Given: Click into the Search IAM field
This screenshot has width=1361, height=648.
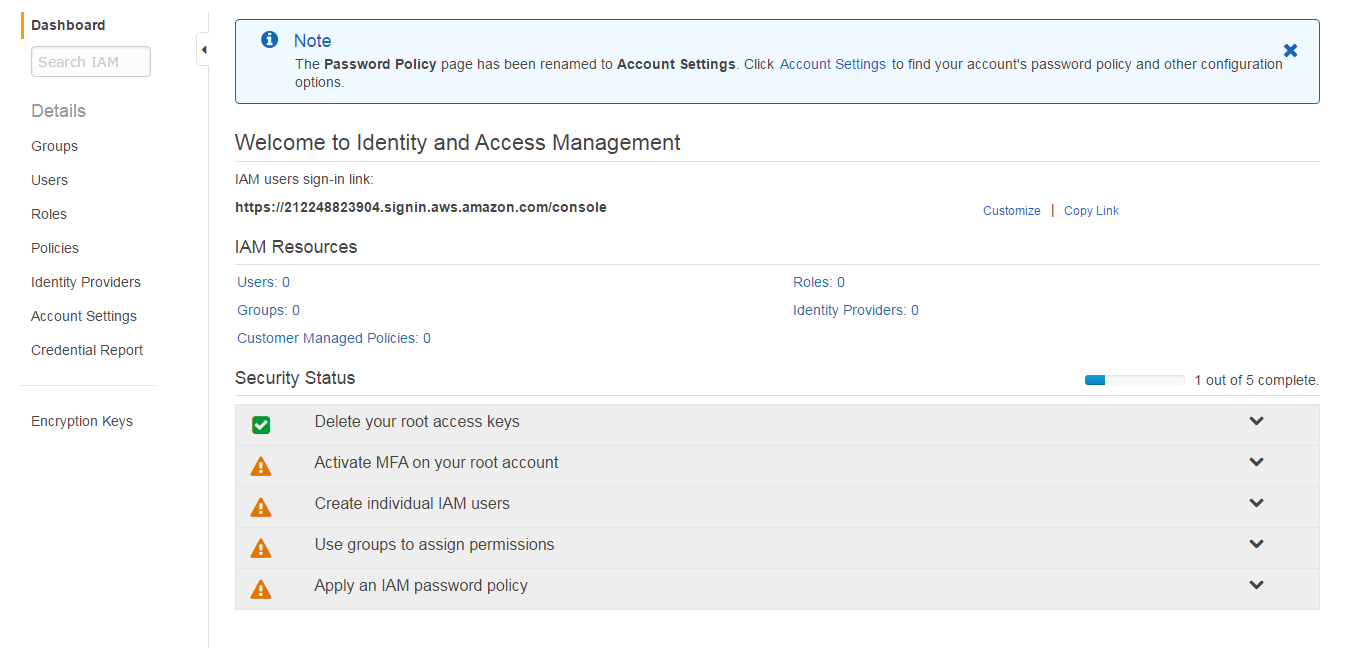Looking at the screenshot, I should tap(91, 62).
